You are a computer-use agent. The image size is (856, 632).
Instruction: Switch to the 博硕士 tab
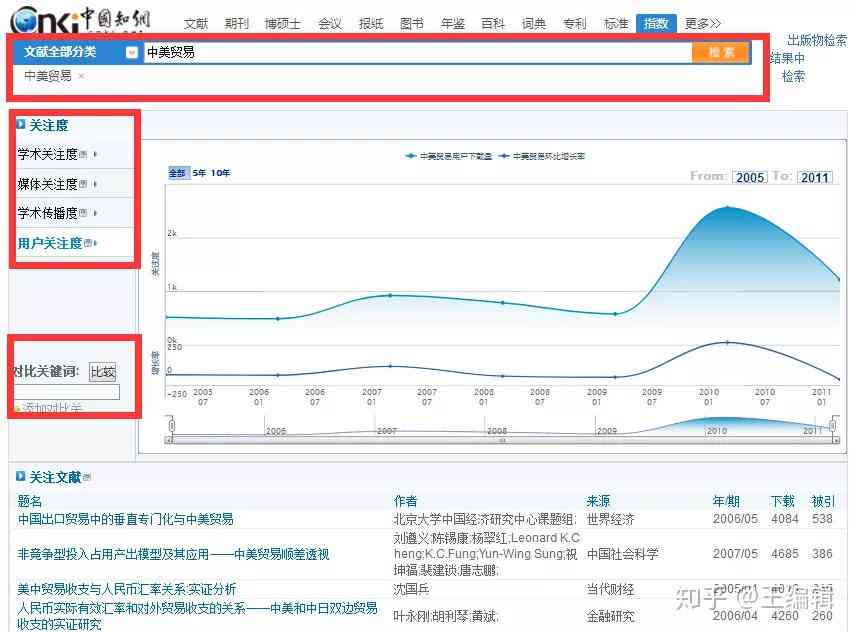pyautogui.click(x=282, y=23)
